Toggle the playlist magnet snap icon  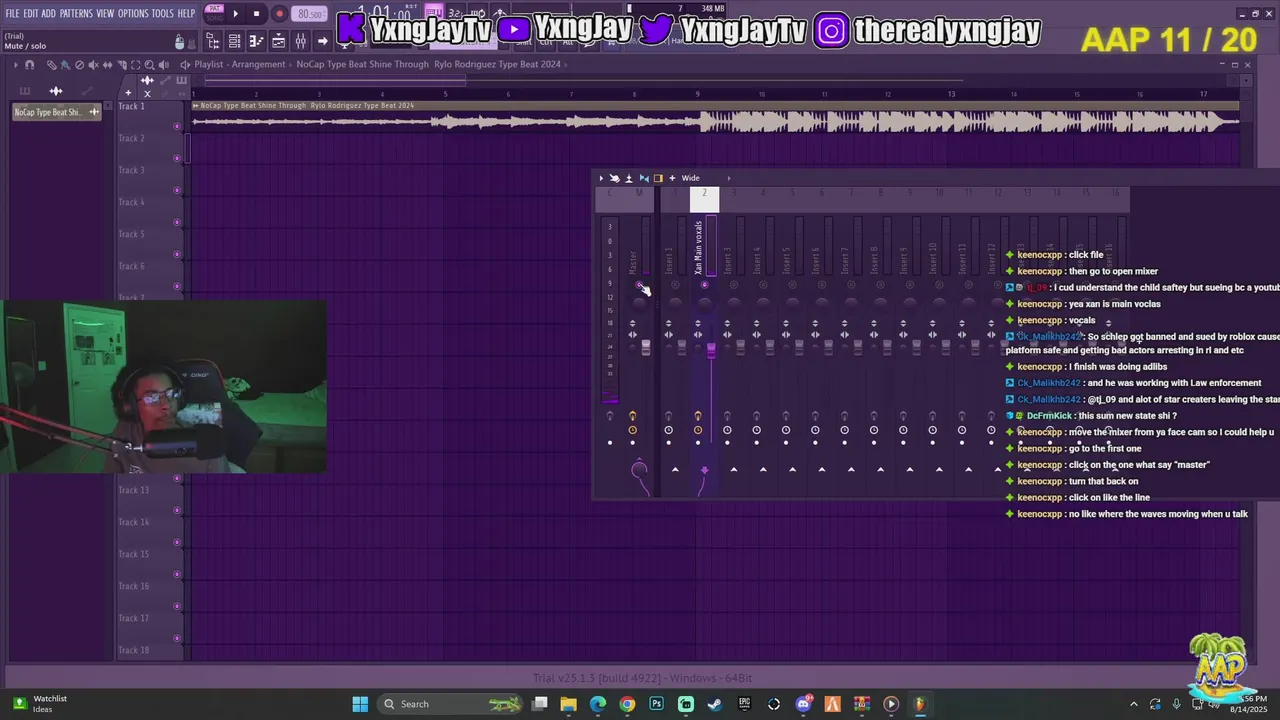click(29, 65)
